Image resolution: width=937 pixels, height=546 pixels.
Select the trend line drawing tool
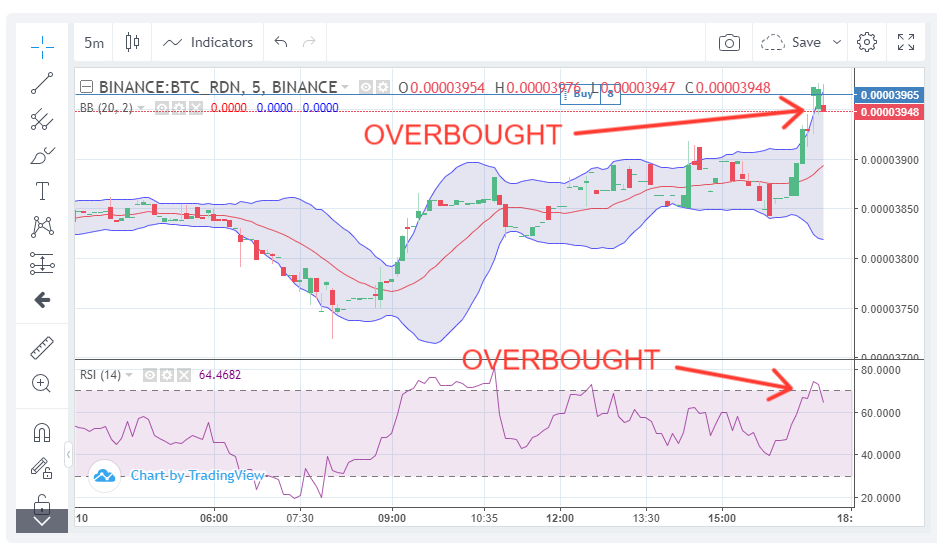pos(42,83)
